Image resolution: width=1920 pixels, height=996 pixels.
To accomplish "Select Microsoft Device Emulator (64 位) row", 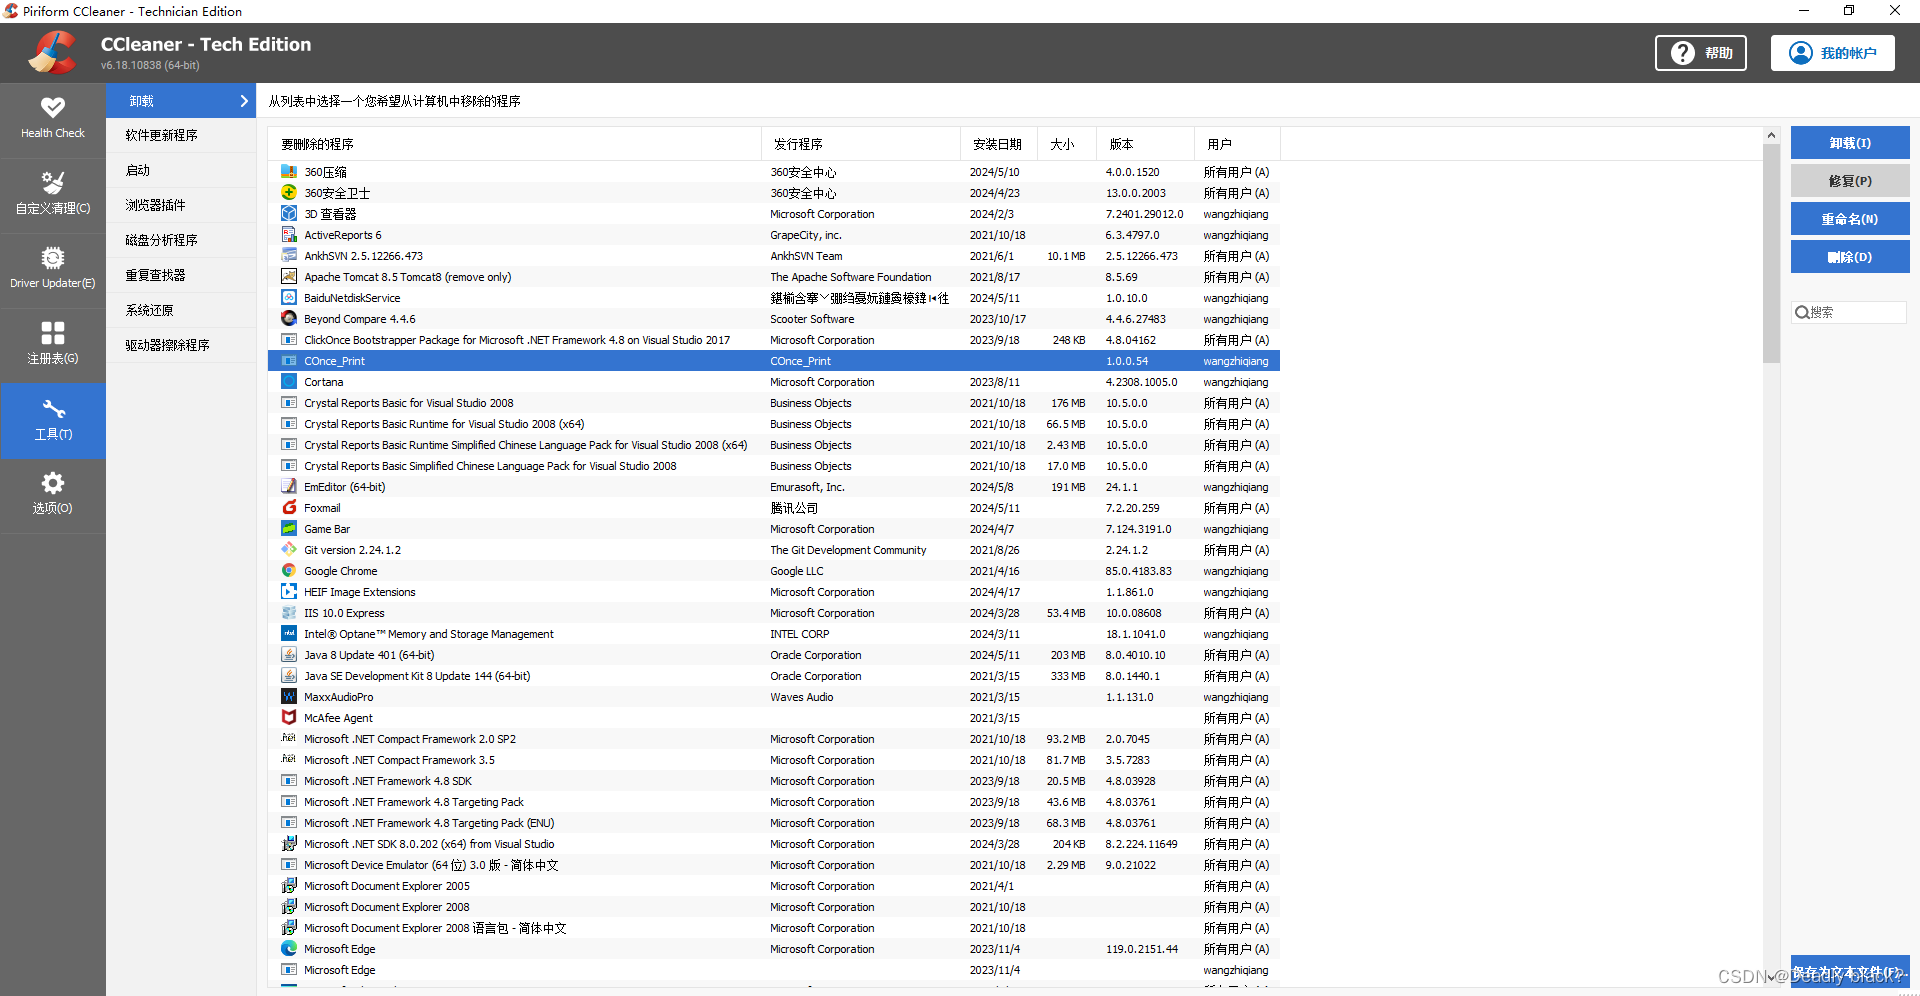I will coord(774,865).
